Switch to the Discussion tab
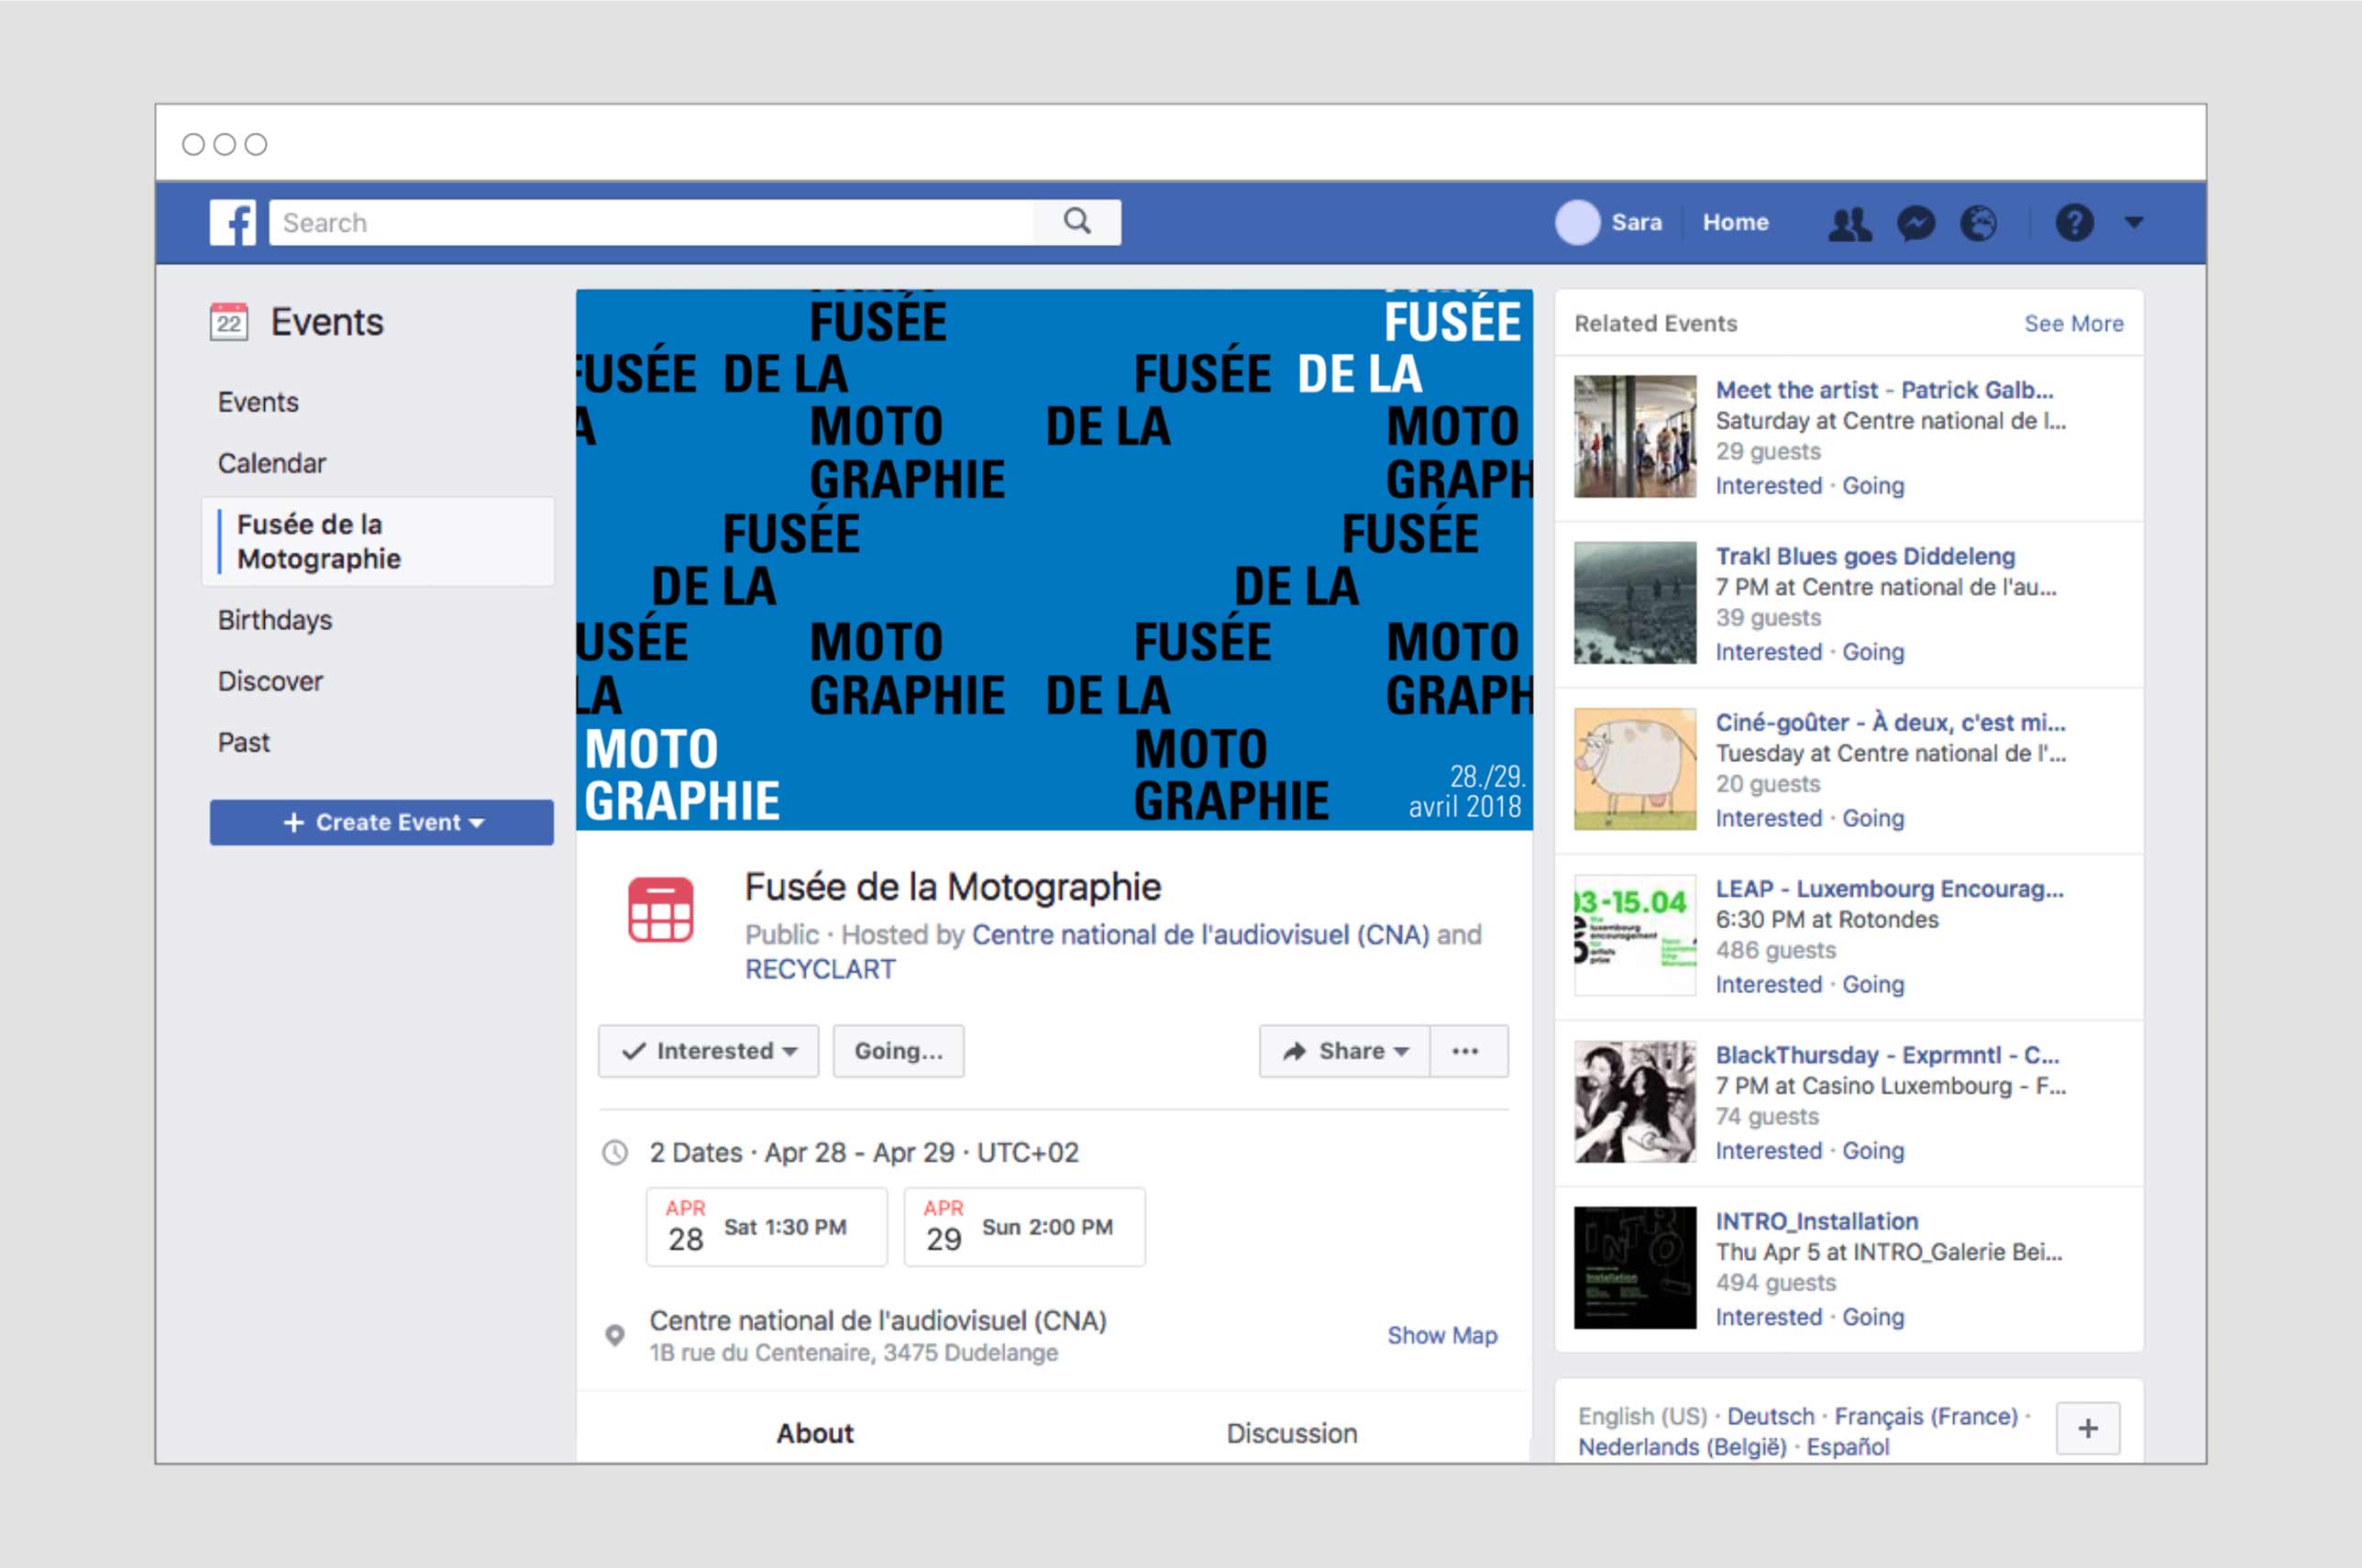Screen dimensions: 2362x1568 (1292, 1433)
